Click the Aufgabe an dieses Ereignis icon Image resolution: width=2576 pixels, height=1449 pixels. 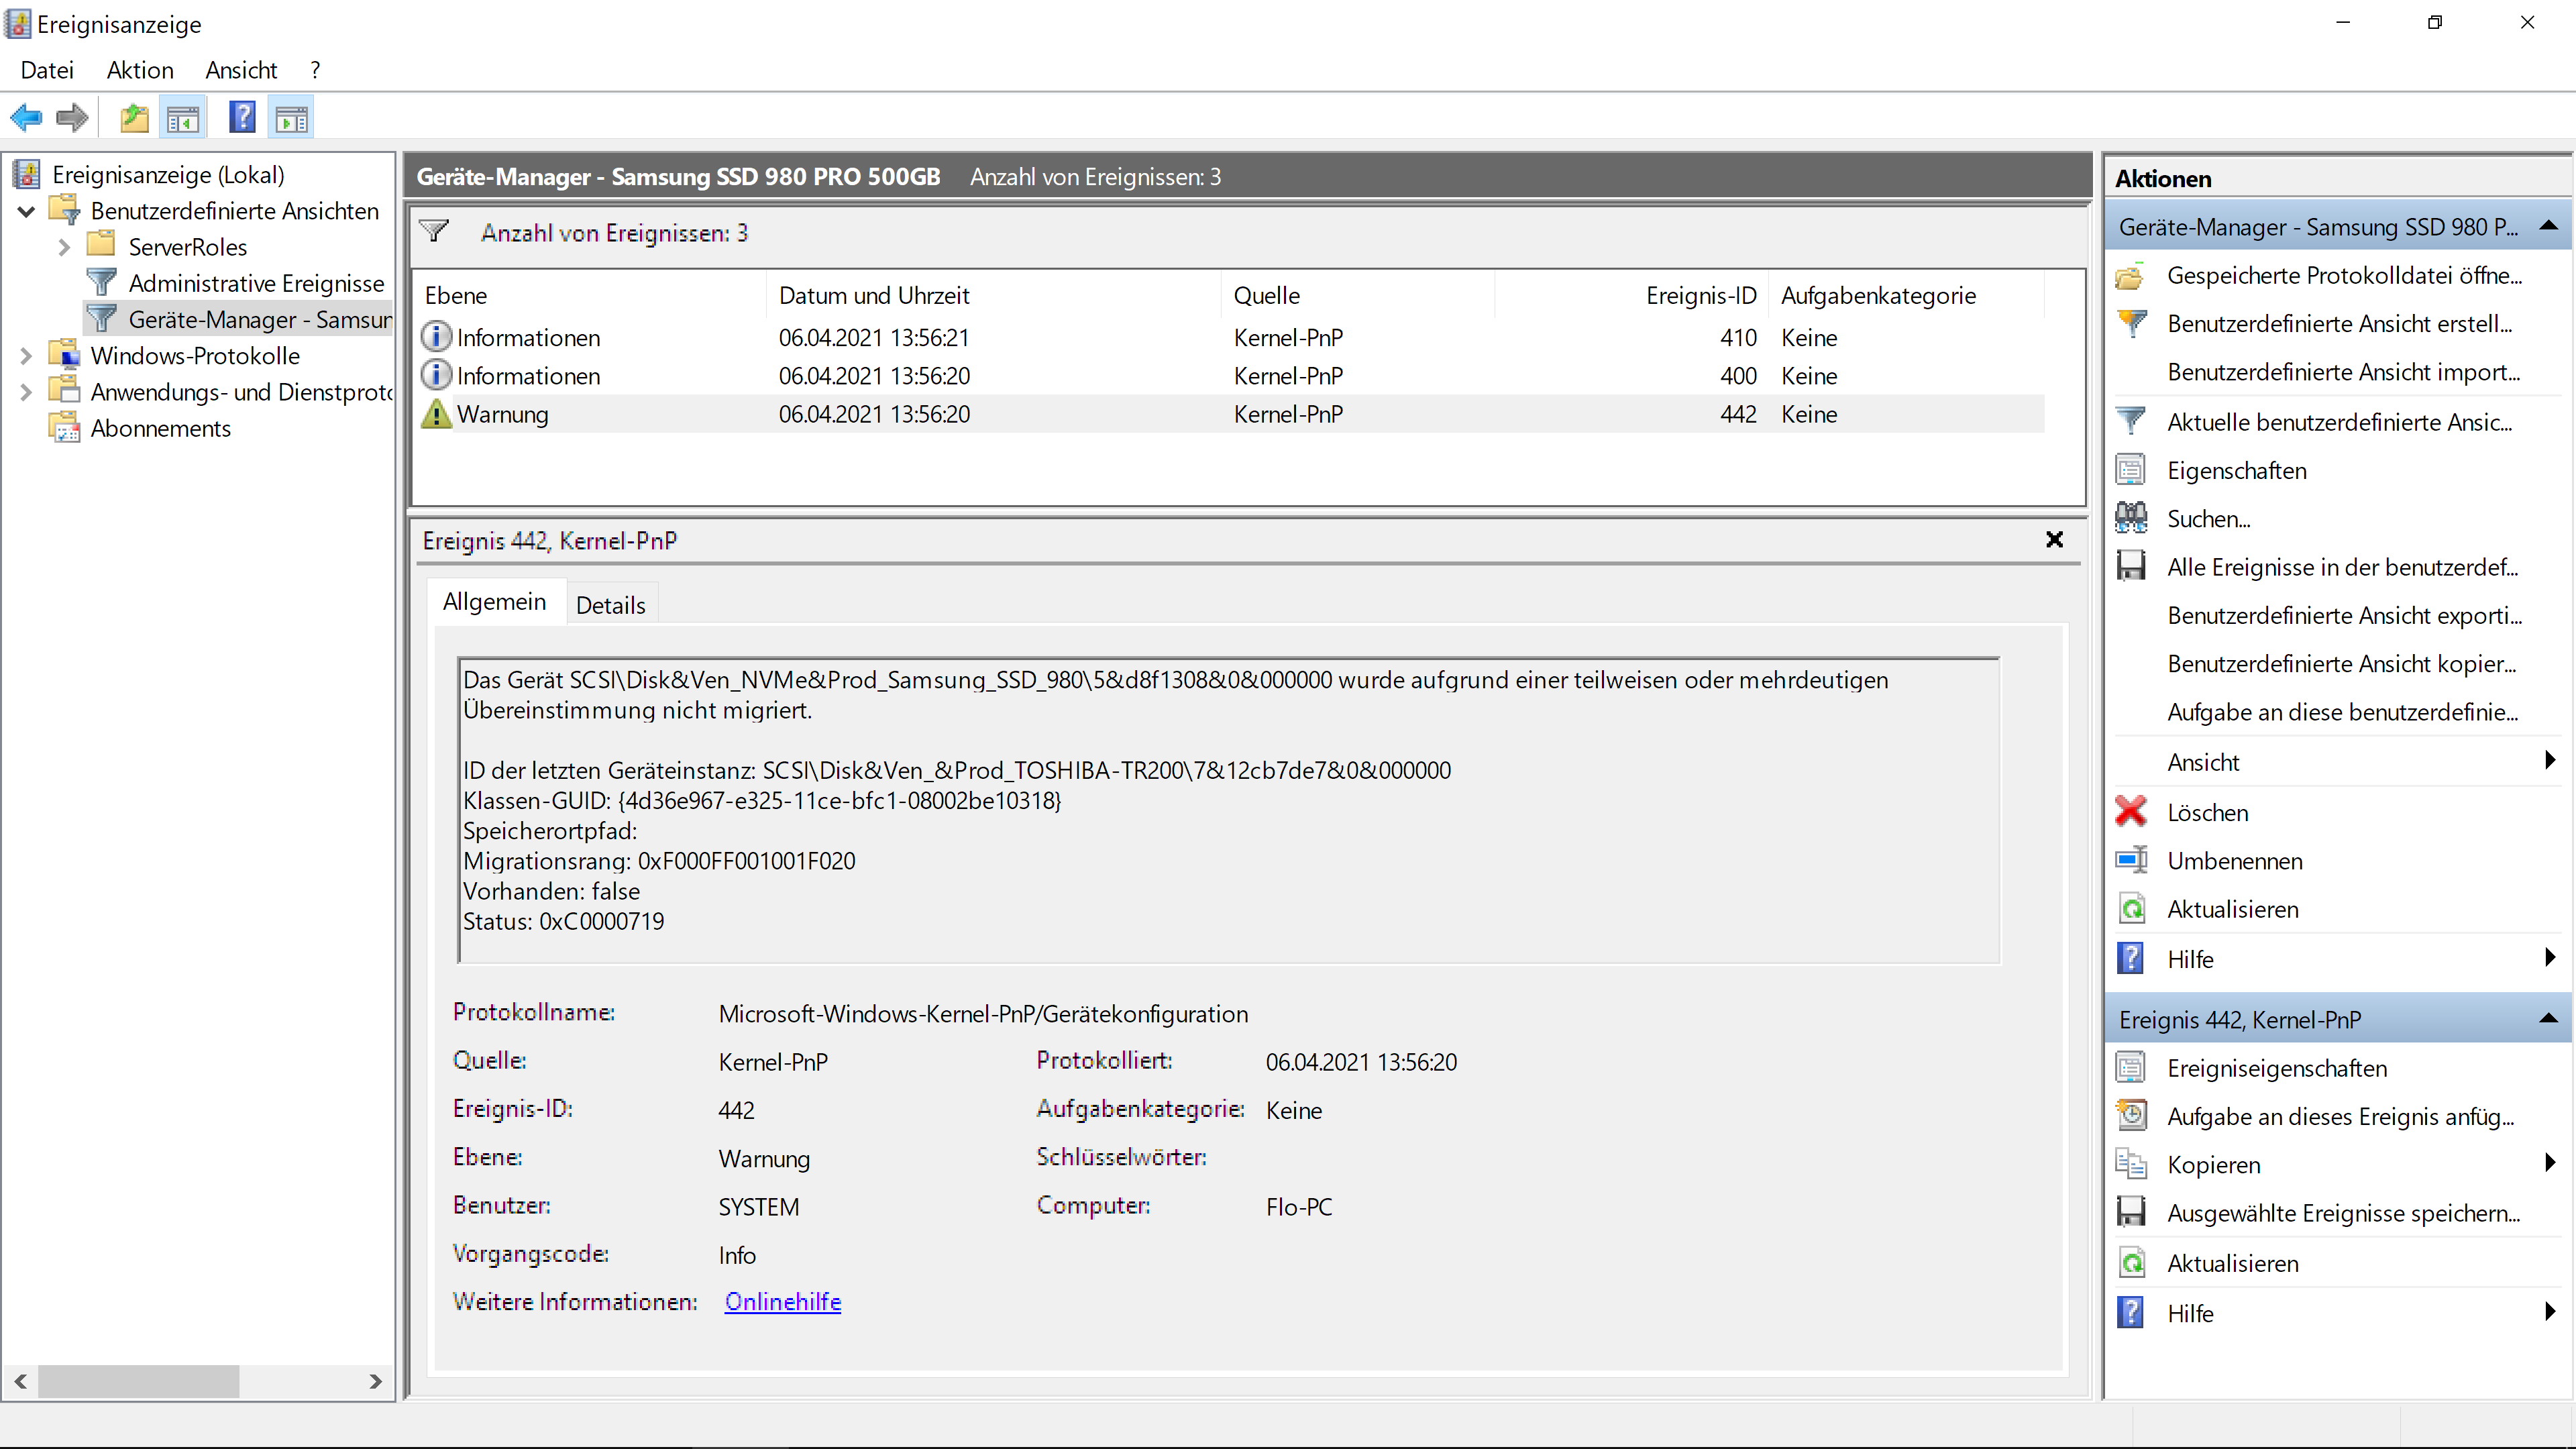click(x=2131, y=1116)
